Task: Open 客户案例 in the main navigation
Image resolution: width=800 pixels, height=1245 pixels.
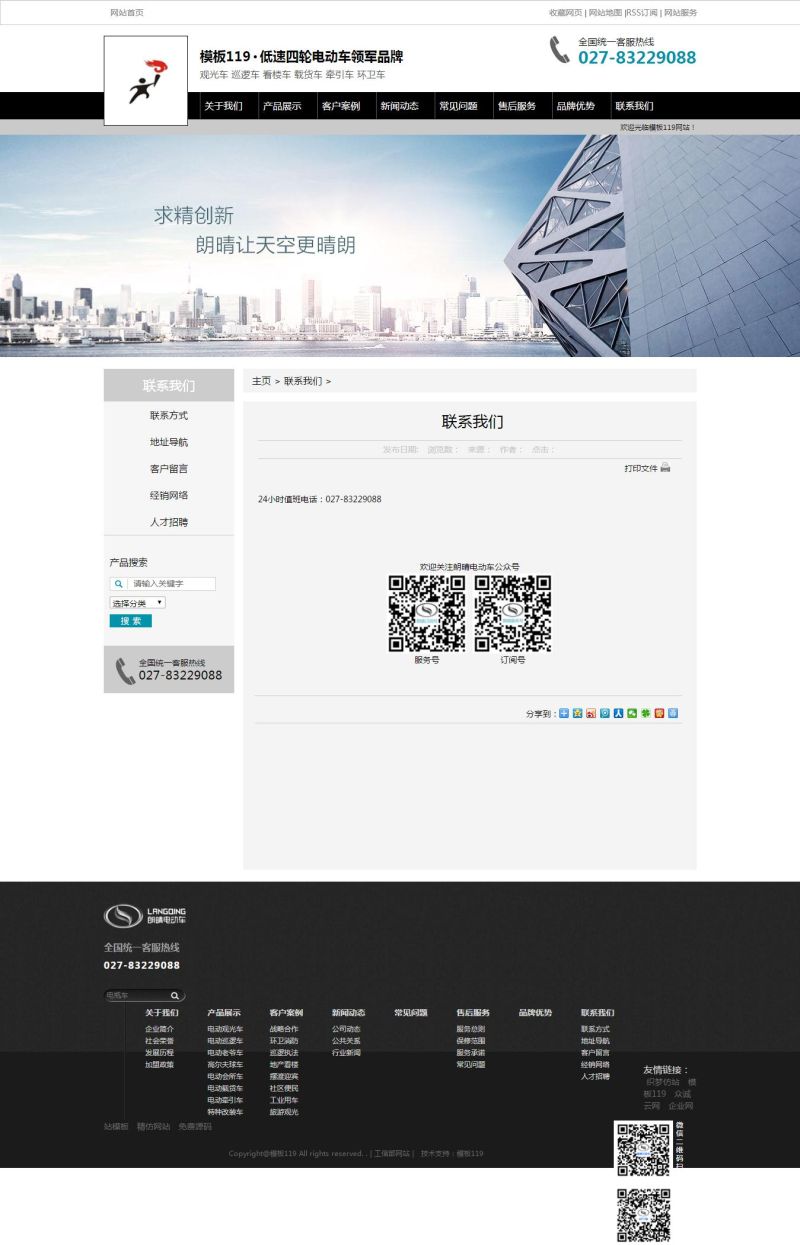Action: [341, 106]
